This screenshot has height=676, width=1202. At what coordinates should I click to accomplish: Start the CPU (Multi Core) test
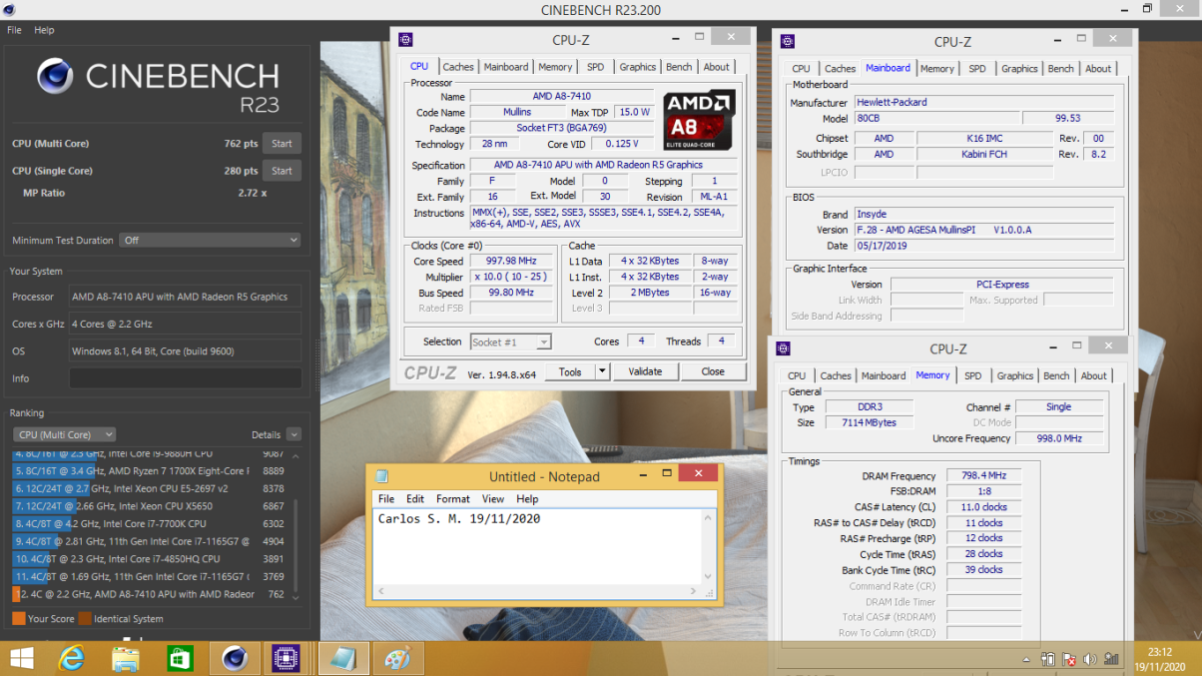click(282, 144)
